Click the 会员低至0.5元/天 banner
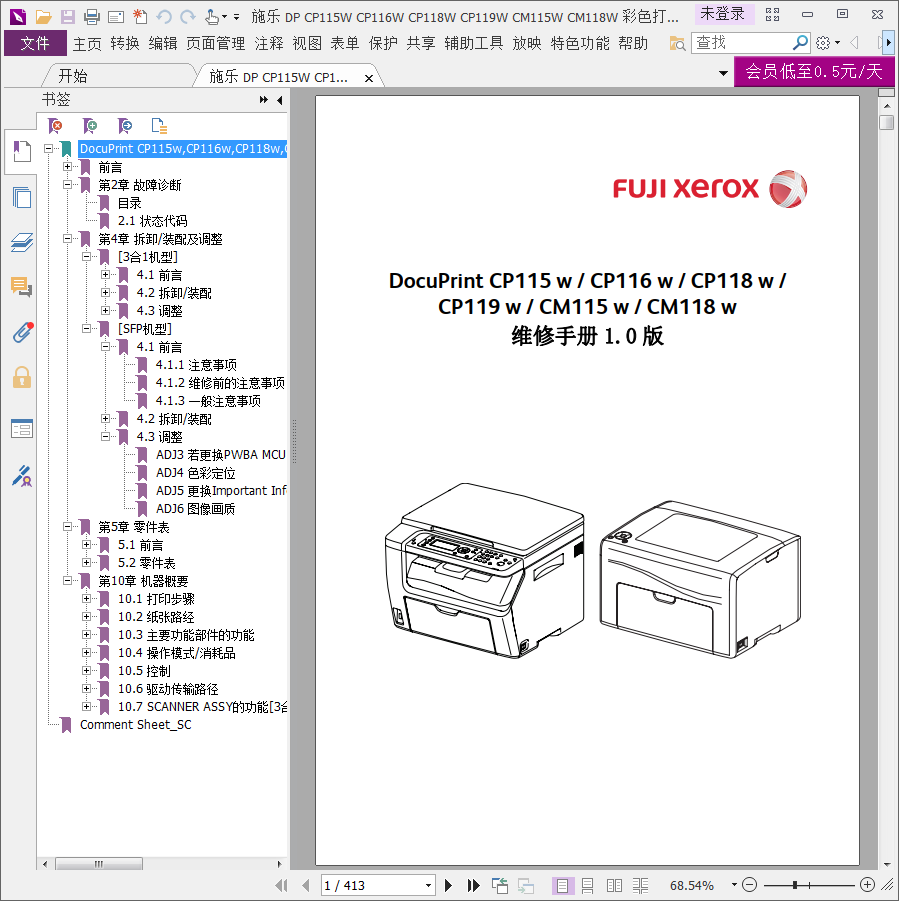Image resolution: width=899 pixels, height=901 pixels. 814,71
